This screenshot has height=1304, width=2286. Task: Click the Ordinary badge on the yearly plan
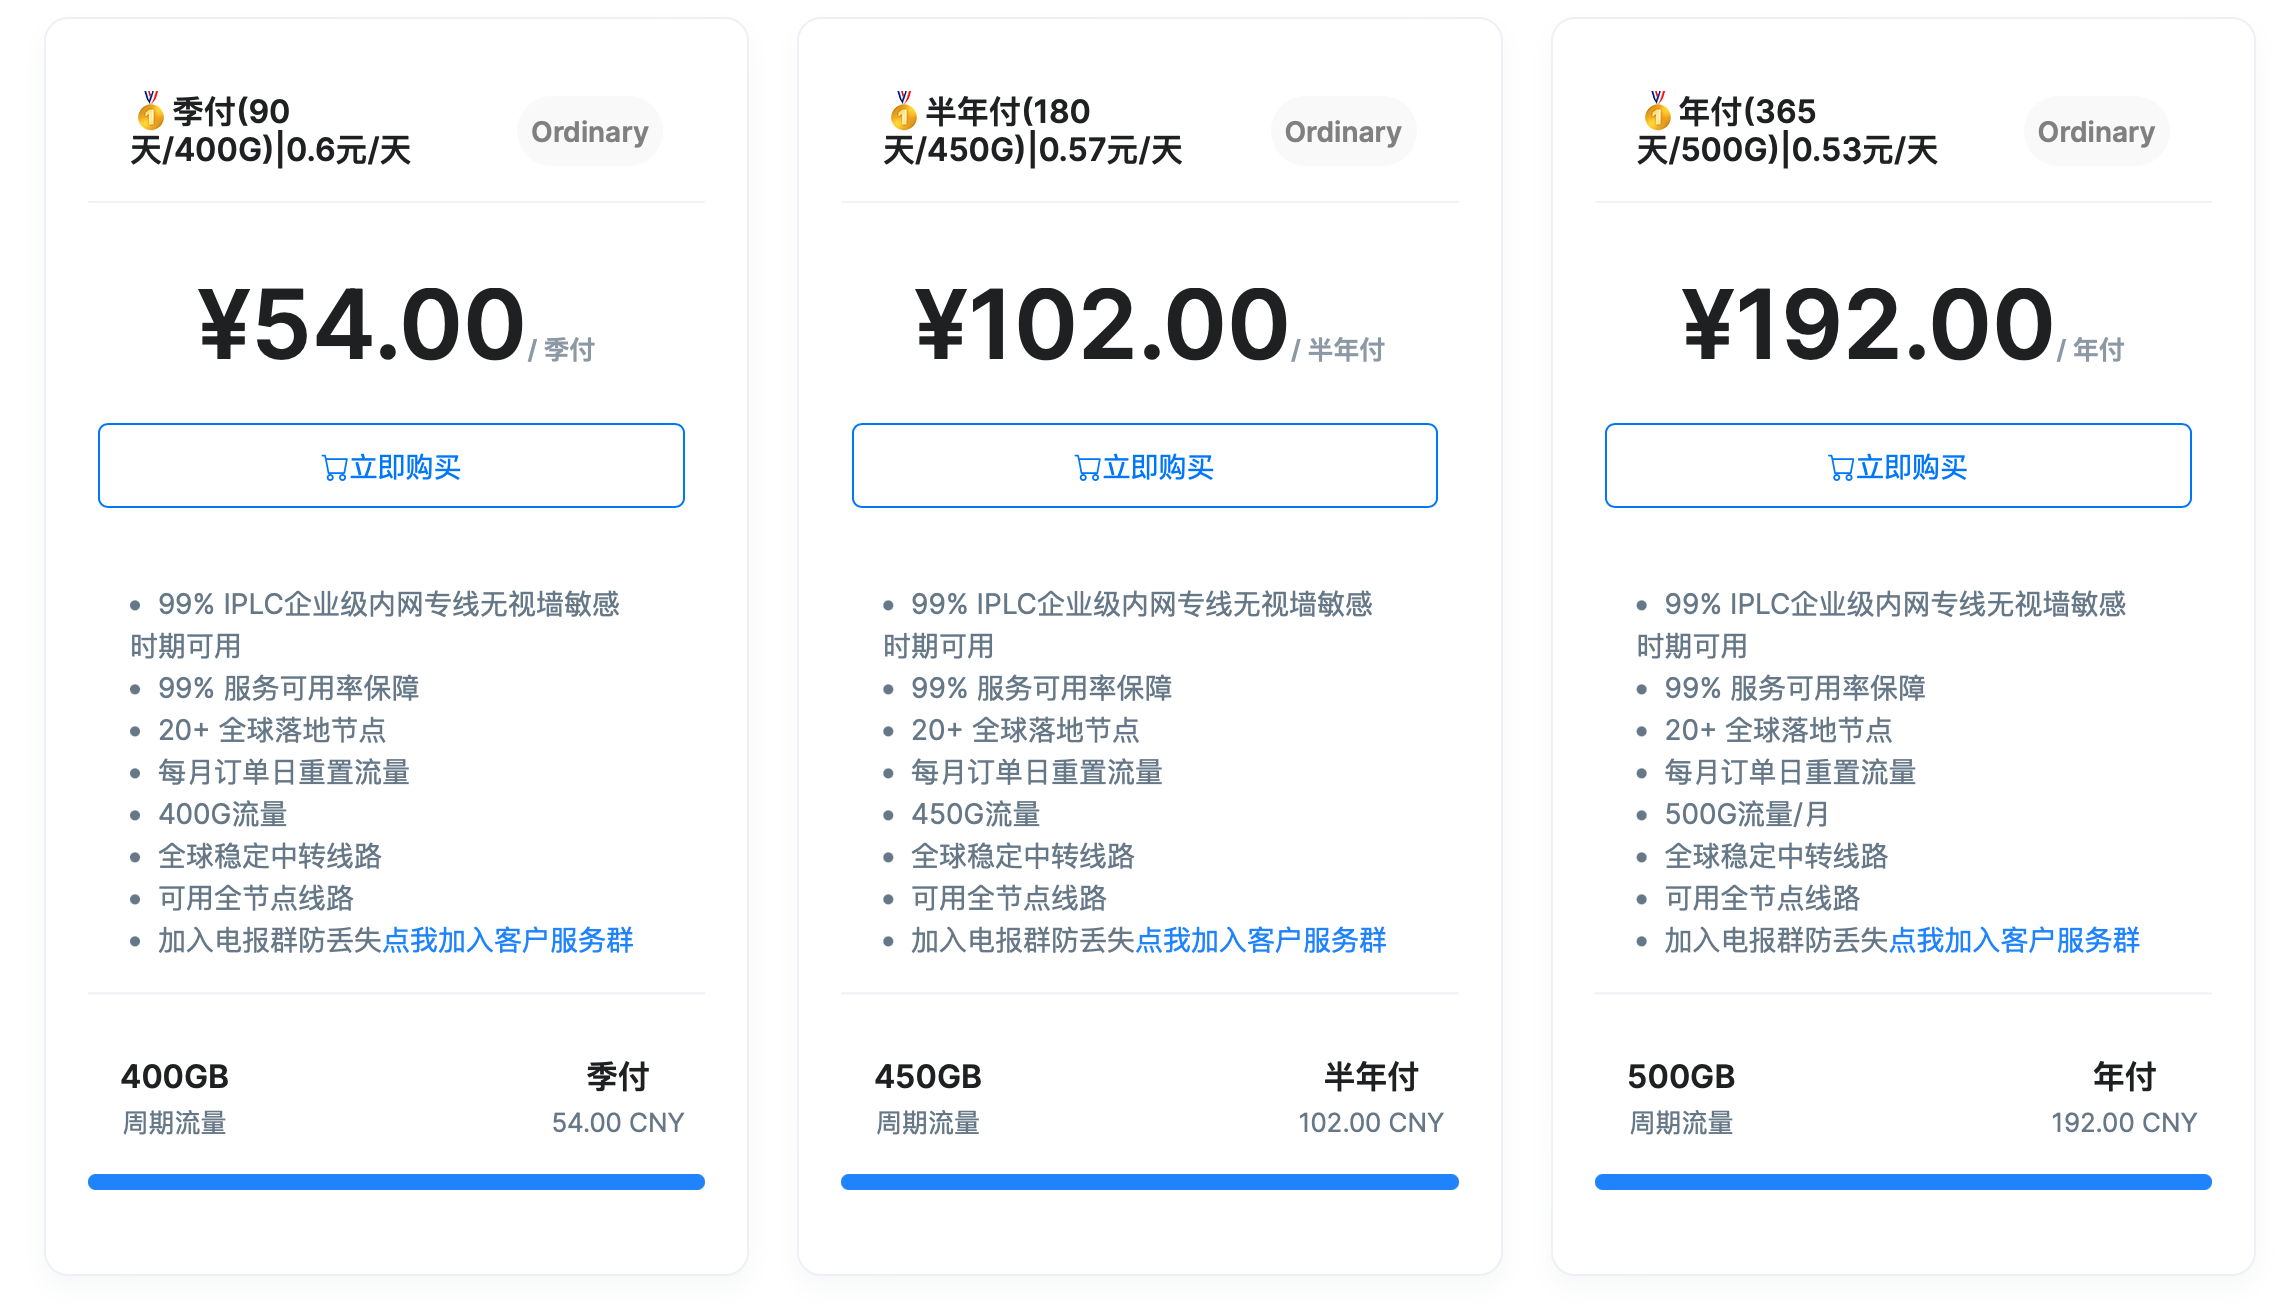(2096, 131)
